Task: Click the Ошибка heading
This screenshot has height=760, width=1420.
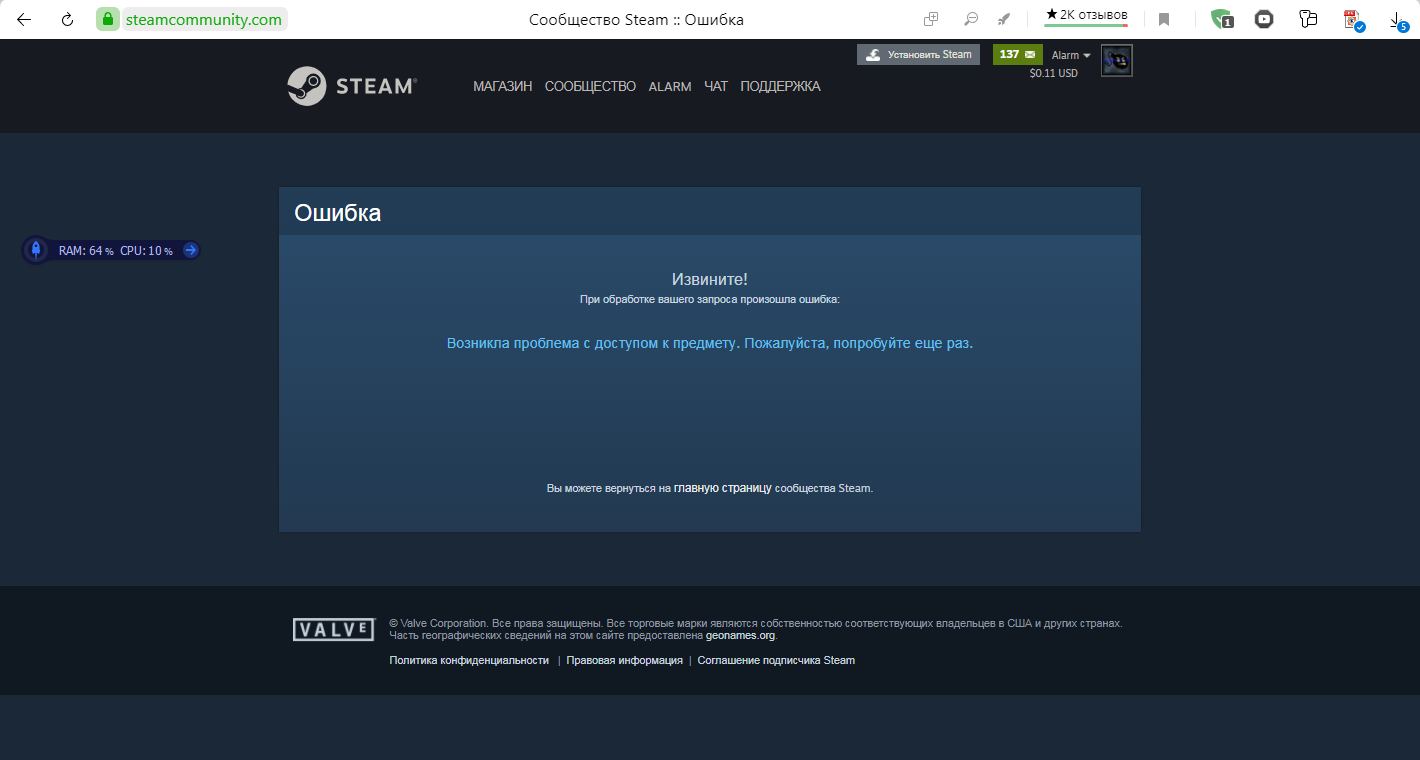Action: 337,213
